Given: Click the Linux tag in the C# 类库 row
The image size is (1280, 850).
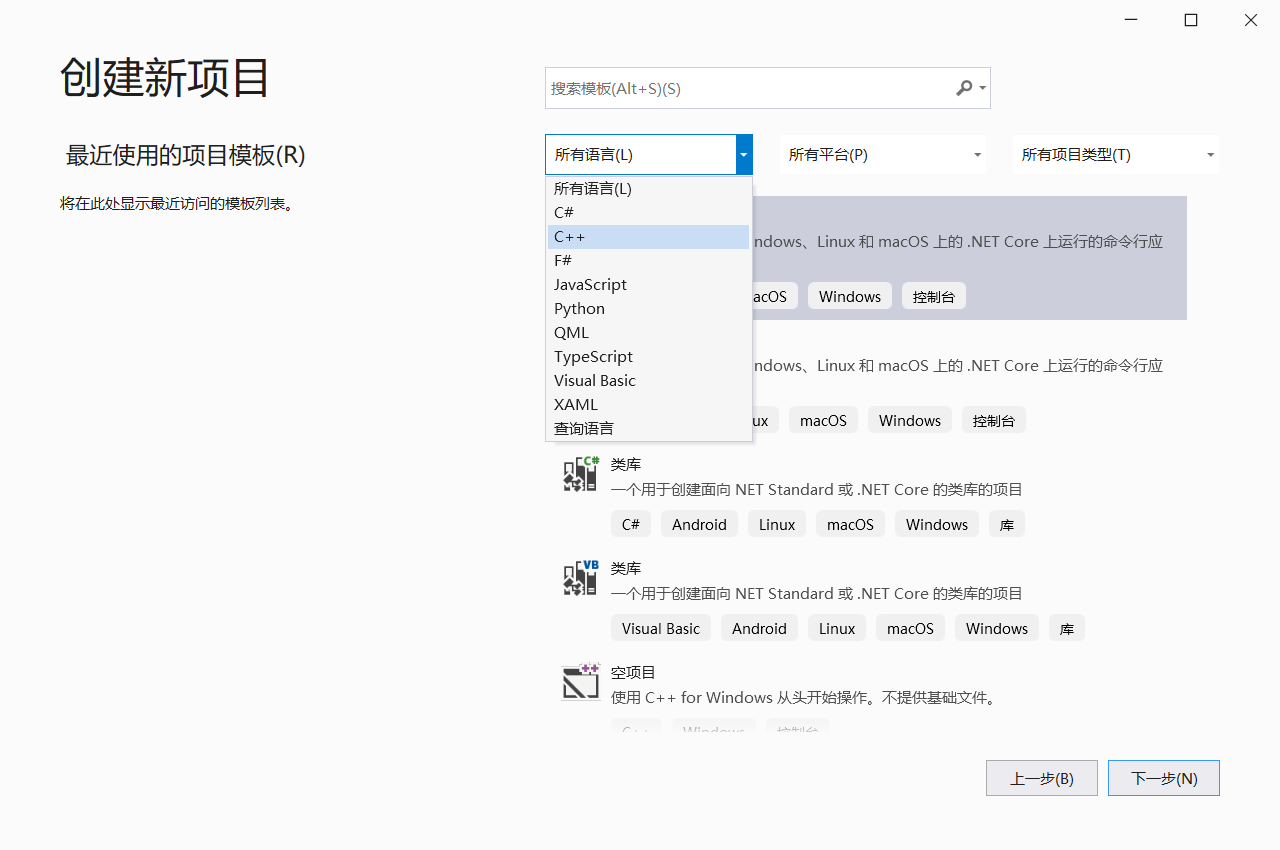Looking at the screenshot, I should pyautogui.click(x=777, y=524).
